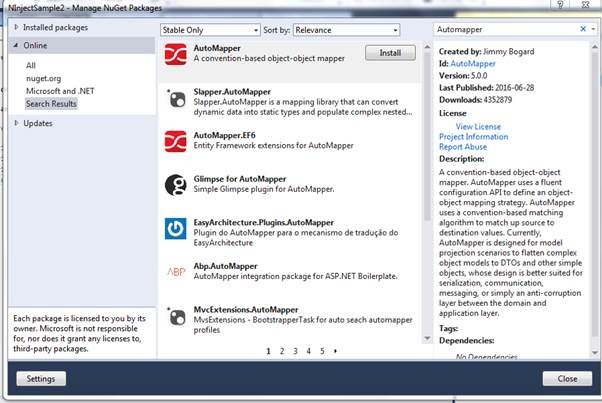Select the MvcExtensions.AutoMapper package title
This screenshot has height=403, width=602.
point(246,309)
